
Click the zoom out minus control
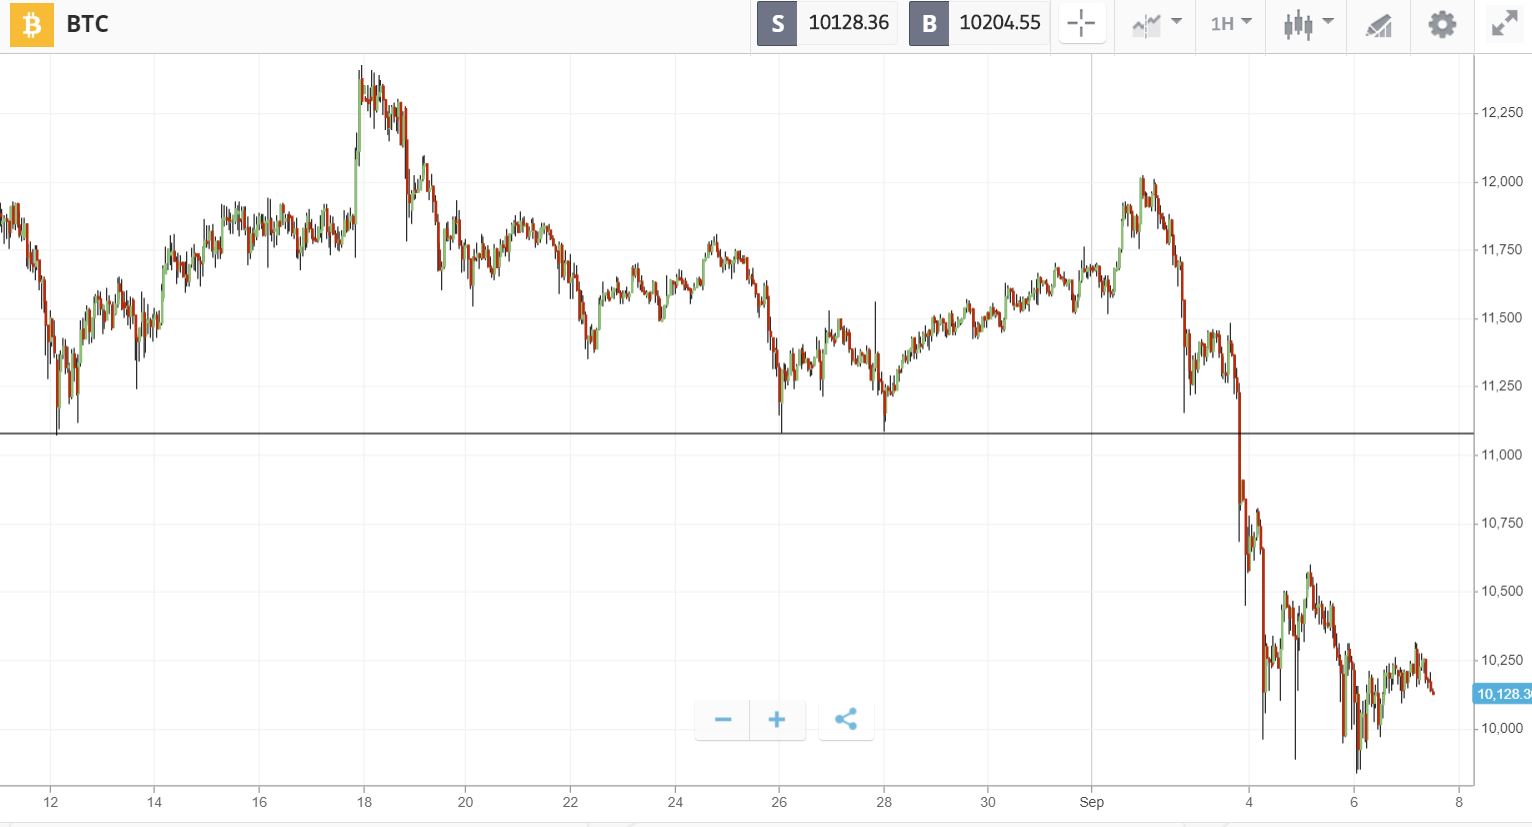coord(722,719)
